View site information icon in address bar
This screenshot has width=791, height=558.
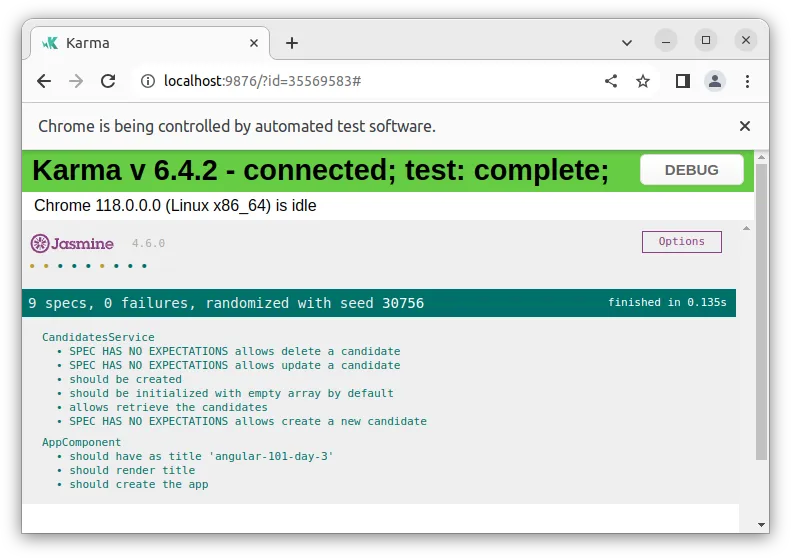coord(148,81)
